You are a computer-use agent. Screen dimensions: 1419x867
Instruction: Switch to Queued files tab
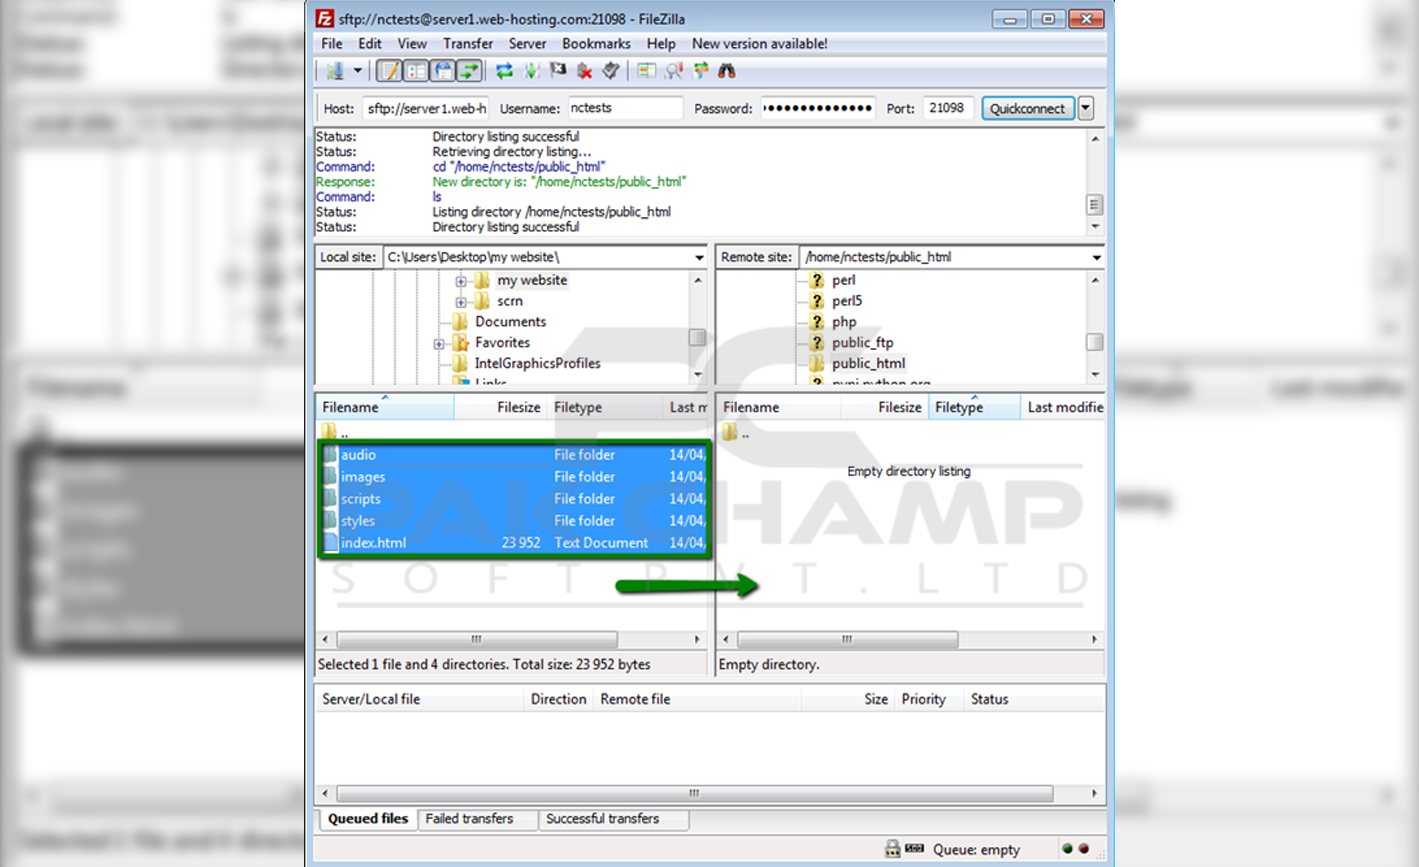[x=368, y=819]
